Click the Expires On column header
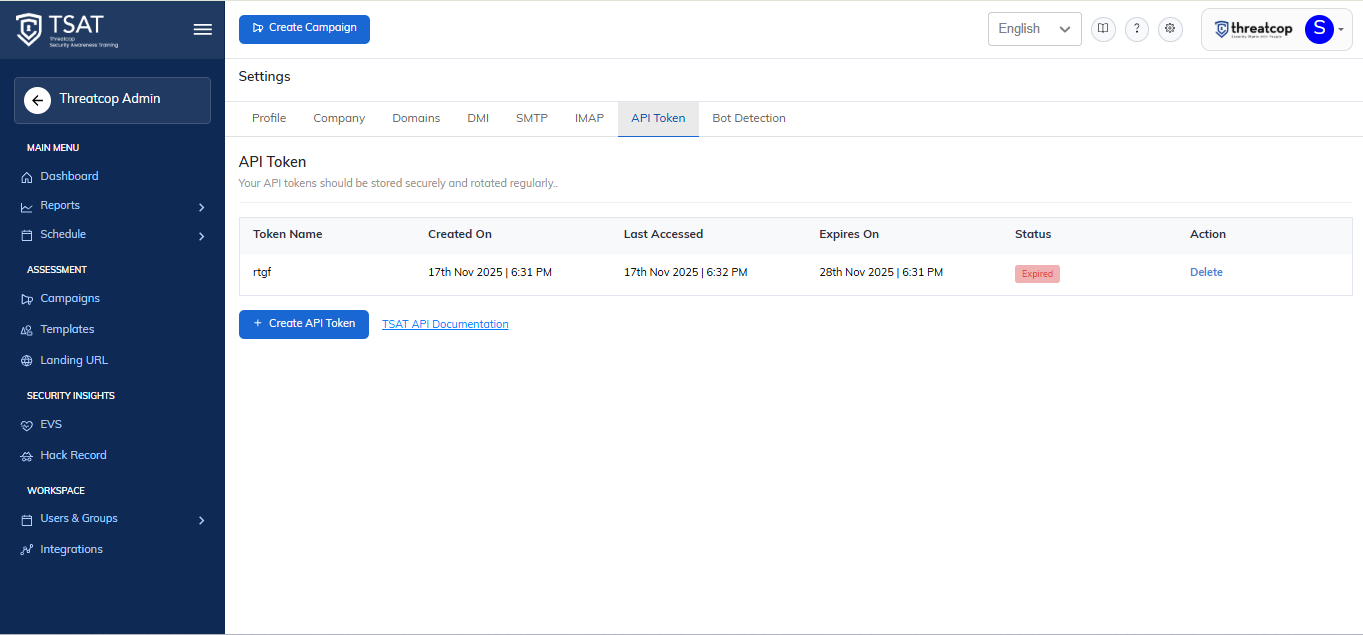 point(849,234)
